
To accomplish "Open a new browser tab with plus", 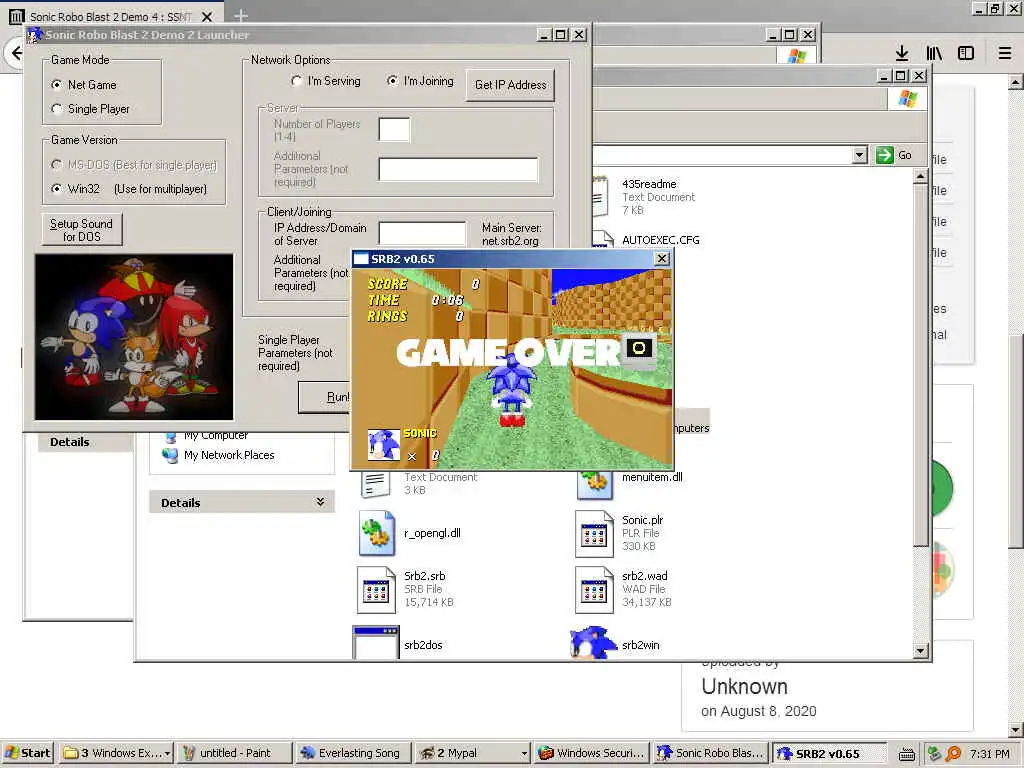I will [x=240, y=16].
